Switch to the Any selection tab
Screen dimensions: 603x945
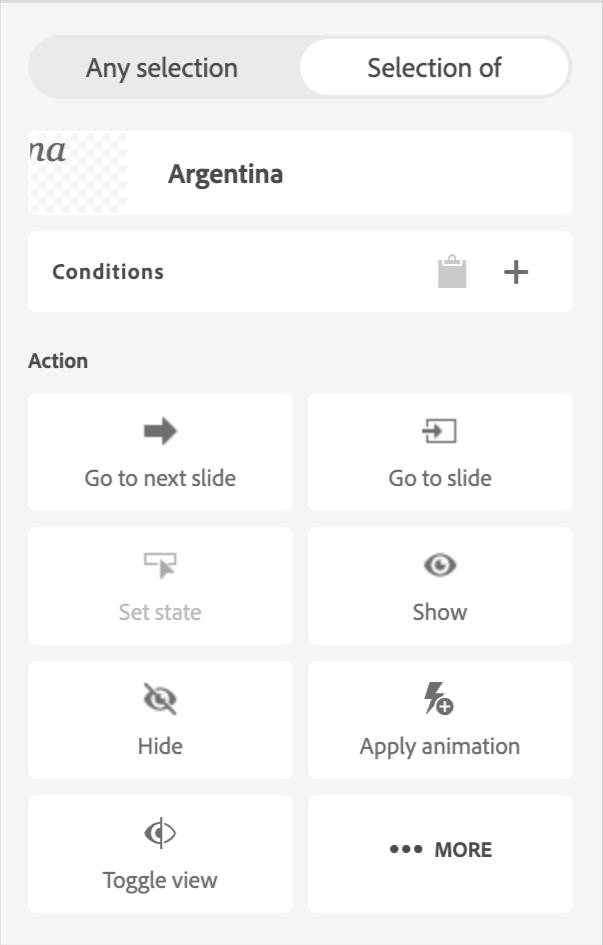point(162,68)
